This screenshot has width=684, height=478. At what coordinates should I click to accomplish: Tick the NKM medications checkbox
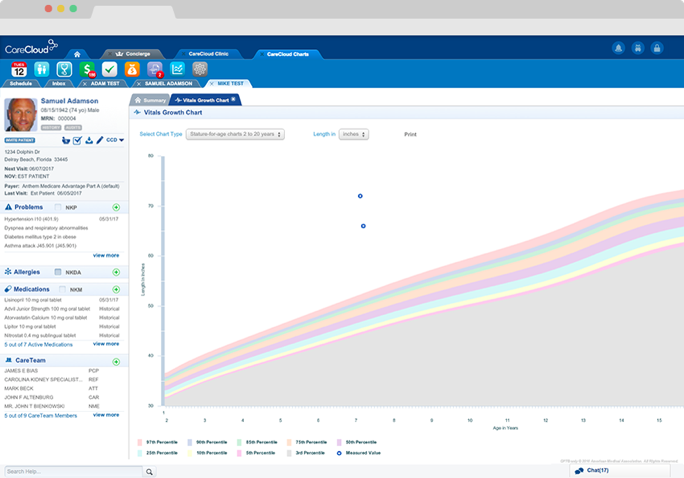(62, 290)
